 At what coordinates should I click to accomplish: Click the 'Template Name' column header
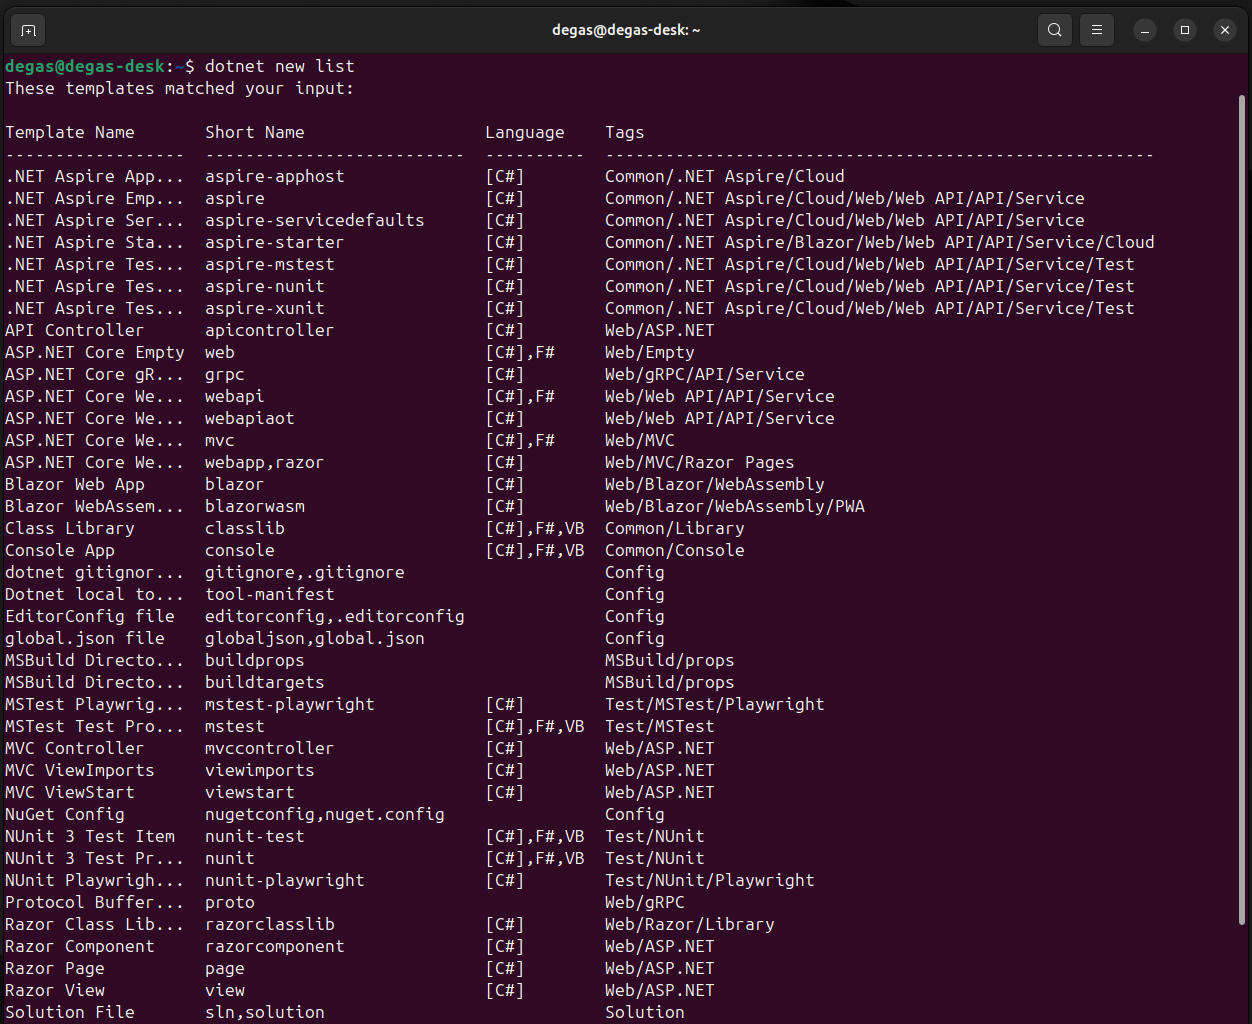point(70,132)
